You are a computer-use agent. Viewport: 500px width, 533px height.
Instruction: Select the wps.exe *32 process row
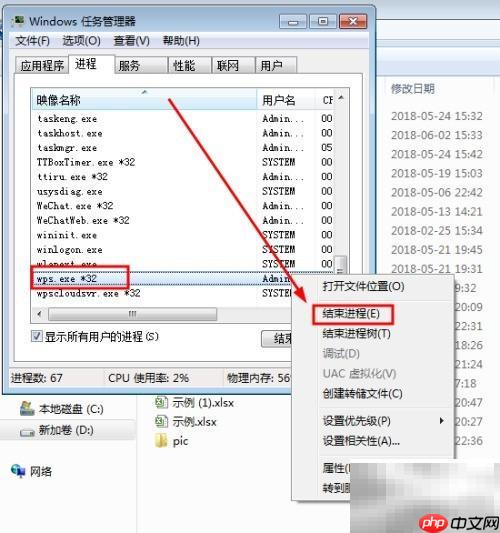(x=161, y=279)
